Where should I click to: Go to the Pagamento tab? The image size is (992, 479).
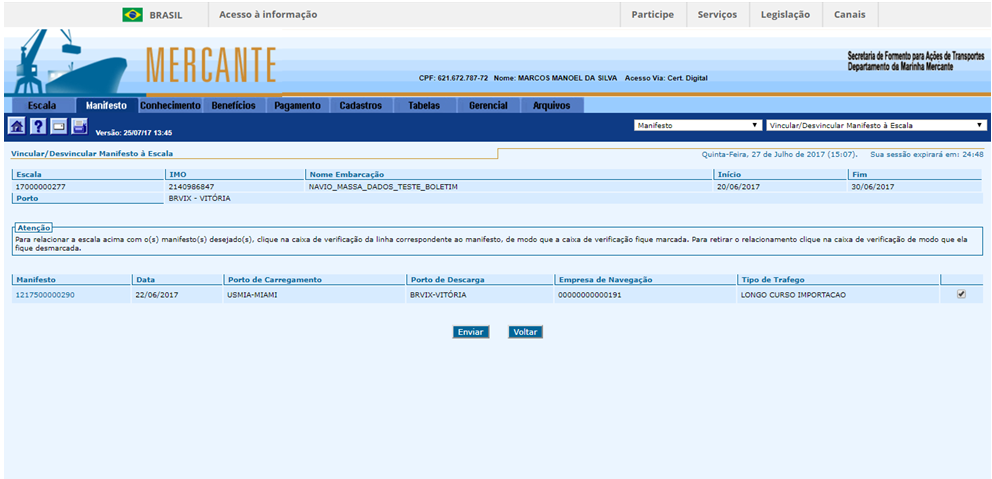coord(297,105)
